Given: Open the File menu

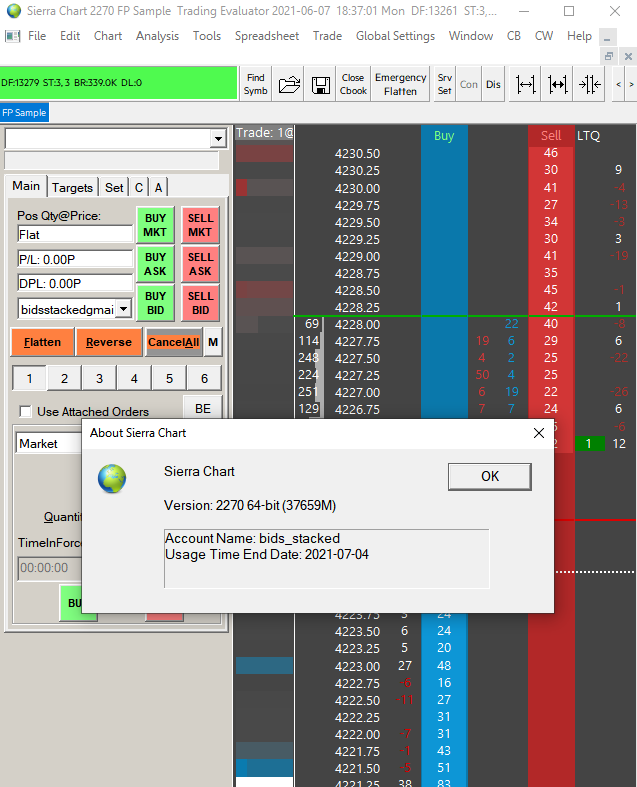Looking at the screenshot, I should pos(37,36).
